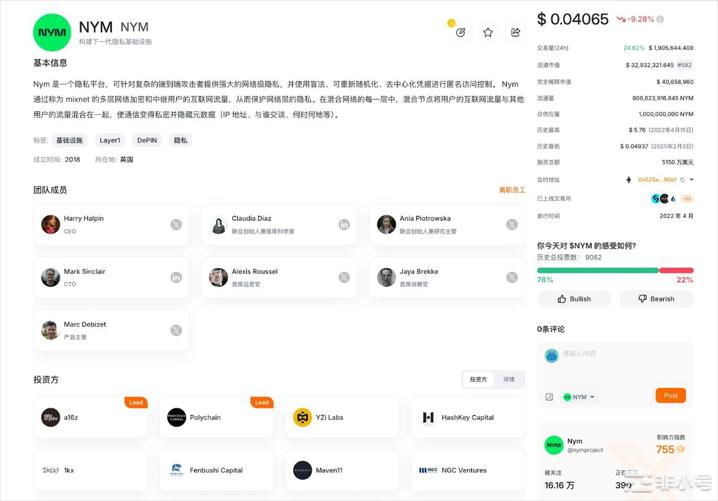Share the NYM project page
Image resolution: width=718 pixels, height=501 pixels.
pos(516,33)
